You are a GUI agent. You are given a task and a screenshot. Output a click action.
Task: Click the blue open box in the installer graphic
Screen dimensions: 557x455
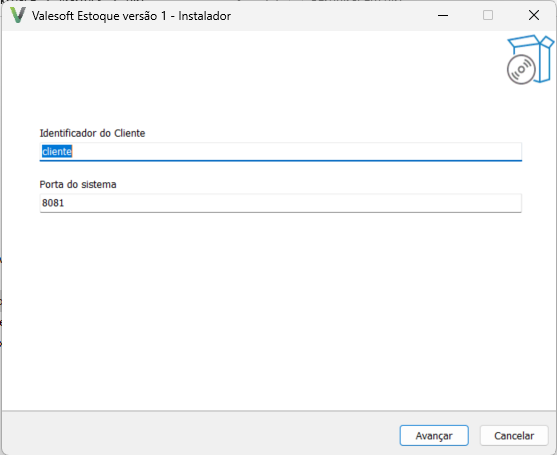(536, 58)
